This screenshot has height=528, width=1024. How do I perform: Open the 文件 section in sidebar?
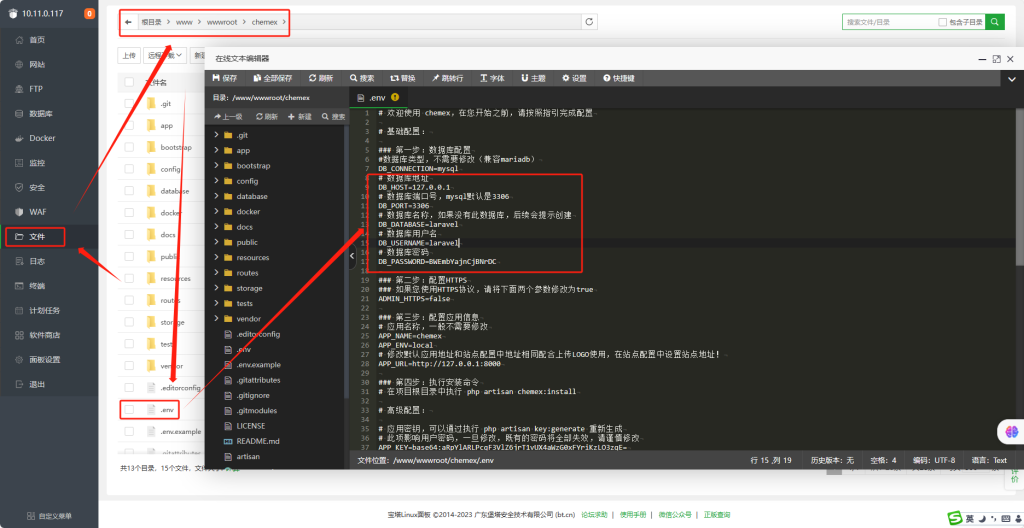(x=36, y=237)
